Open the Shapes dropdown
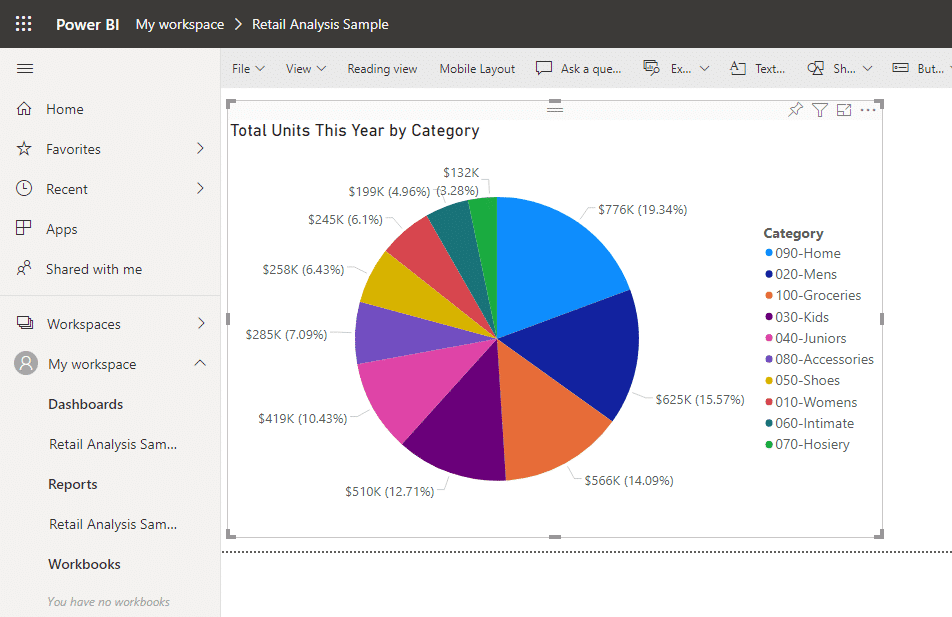The image size is (952, 617). click(x=840, y=68)
